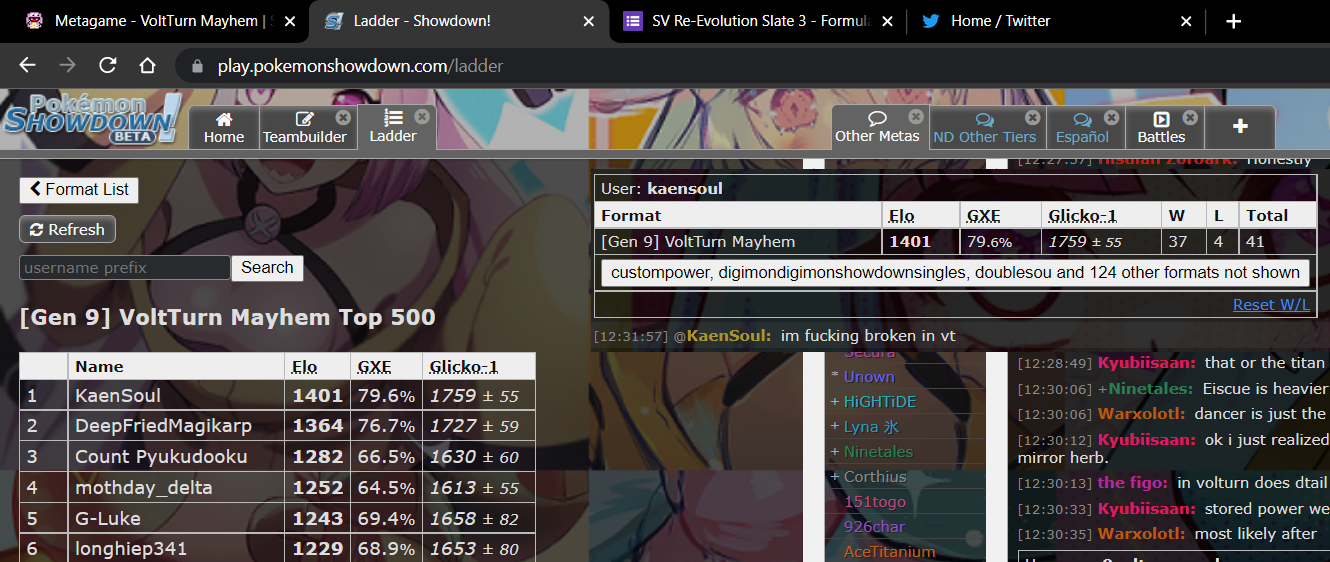Viewport: 1330px width, 562px height.
Task: Close the Teambuilder tab
Action: [343, 117]
